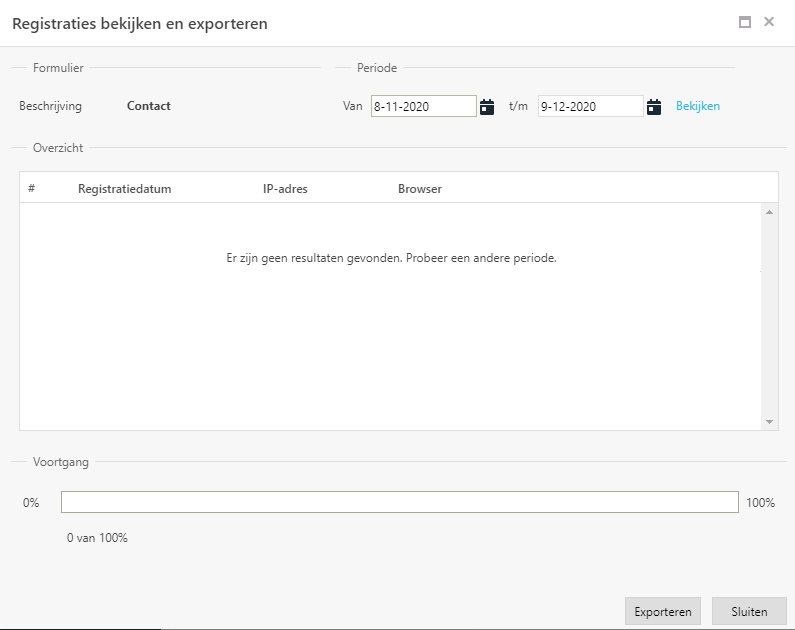Click the overview scrollbar down arrow
This screenshot has width=795, height=630.
click(769, 422)
